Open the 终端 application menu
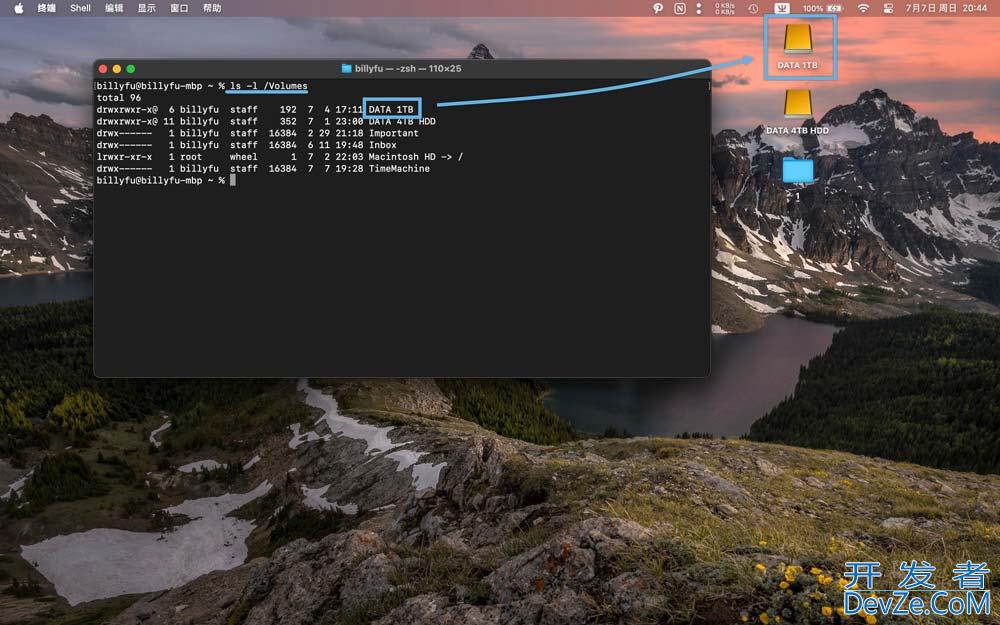Viewport: 1000px width, 625px height. pyautogui.click(x=46, y=8)
